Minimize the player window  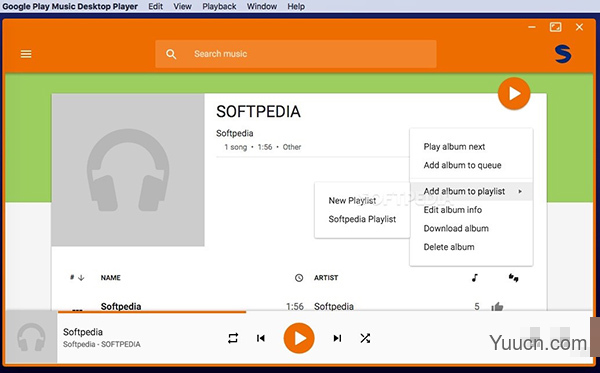532,27
